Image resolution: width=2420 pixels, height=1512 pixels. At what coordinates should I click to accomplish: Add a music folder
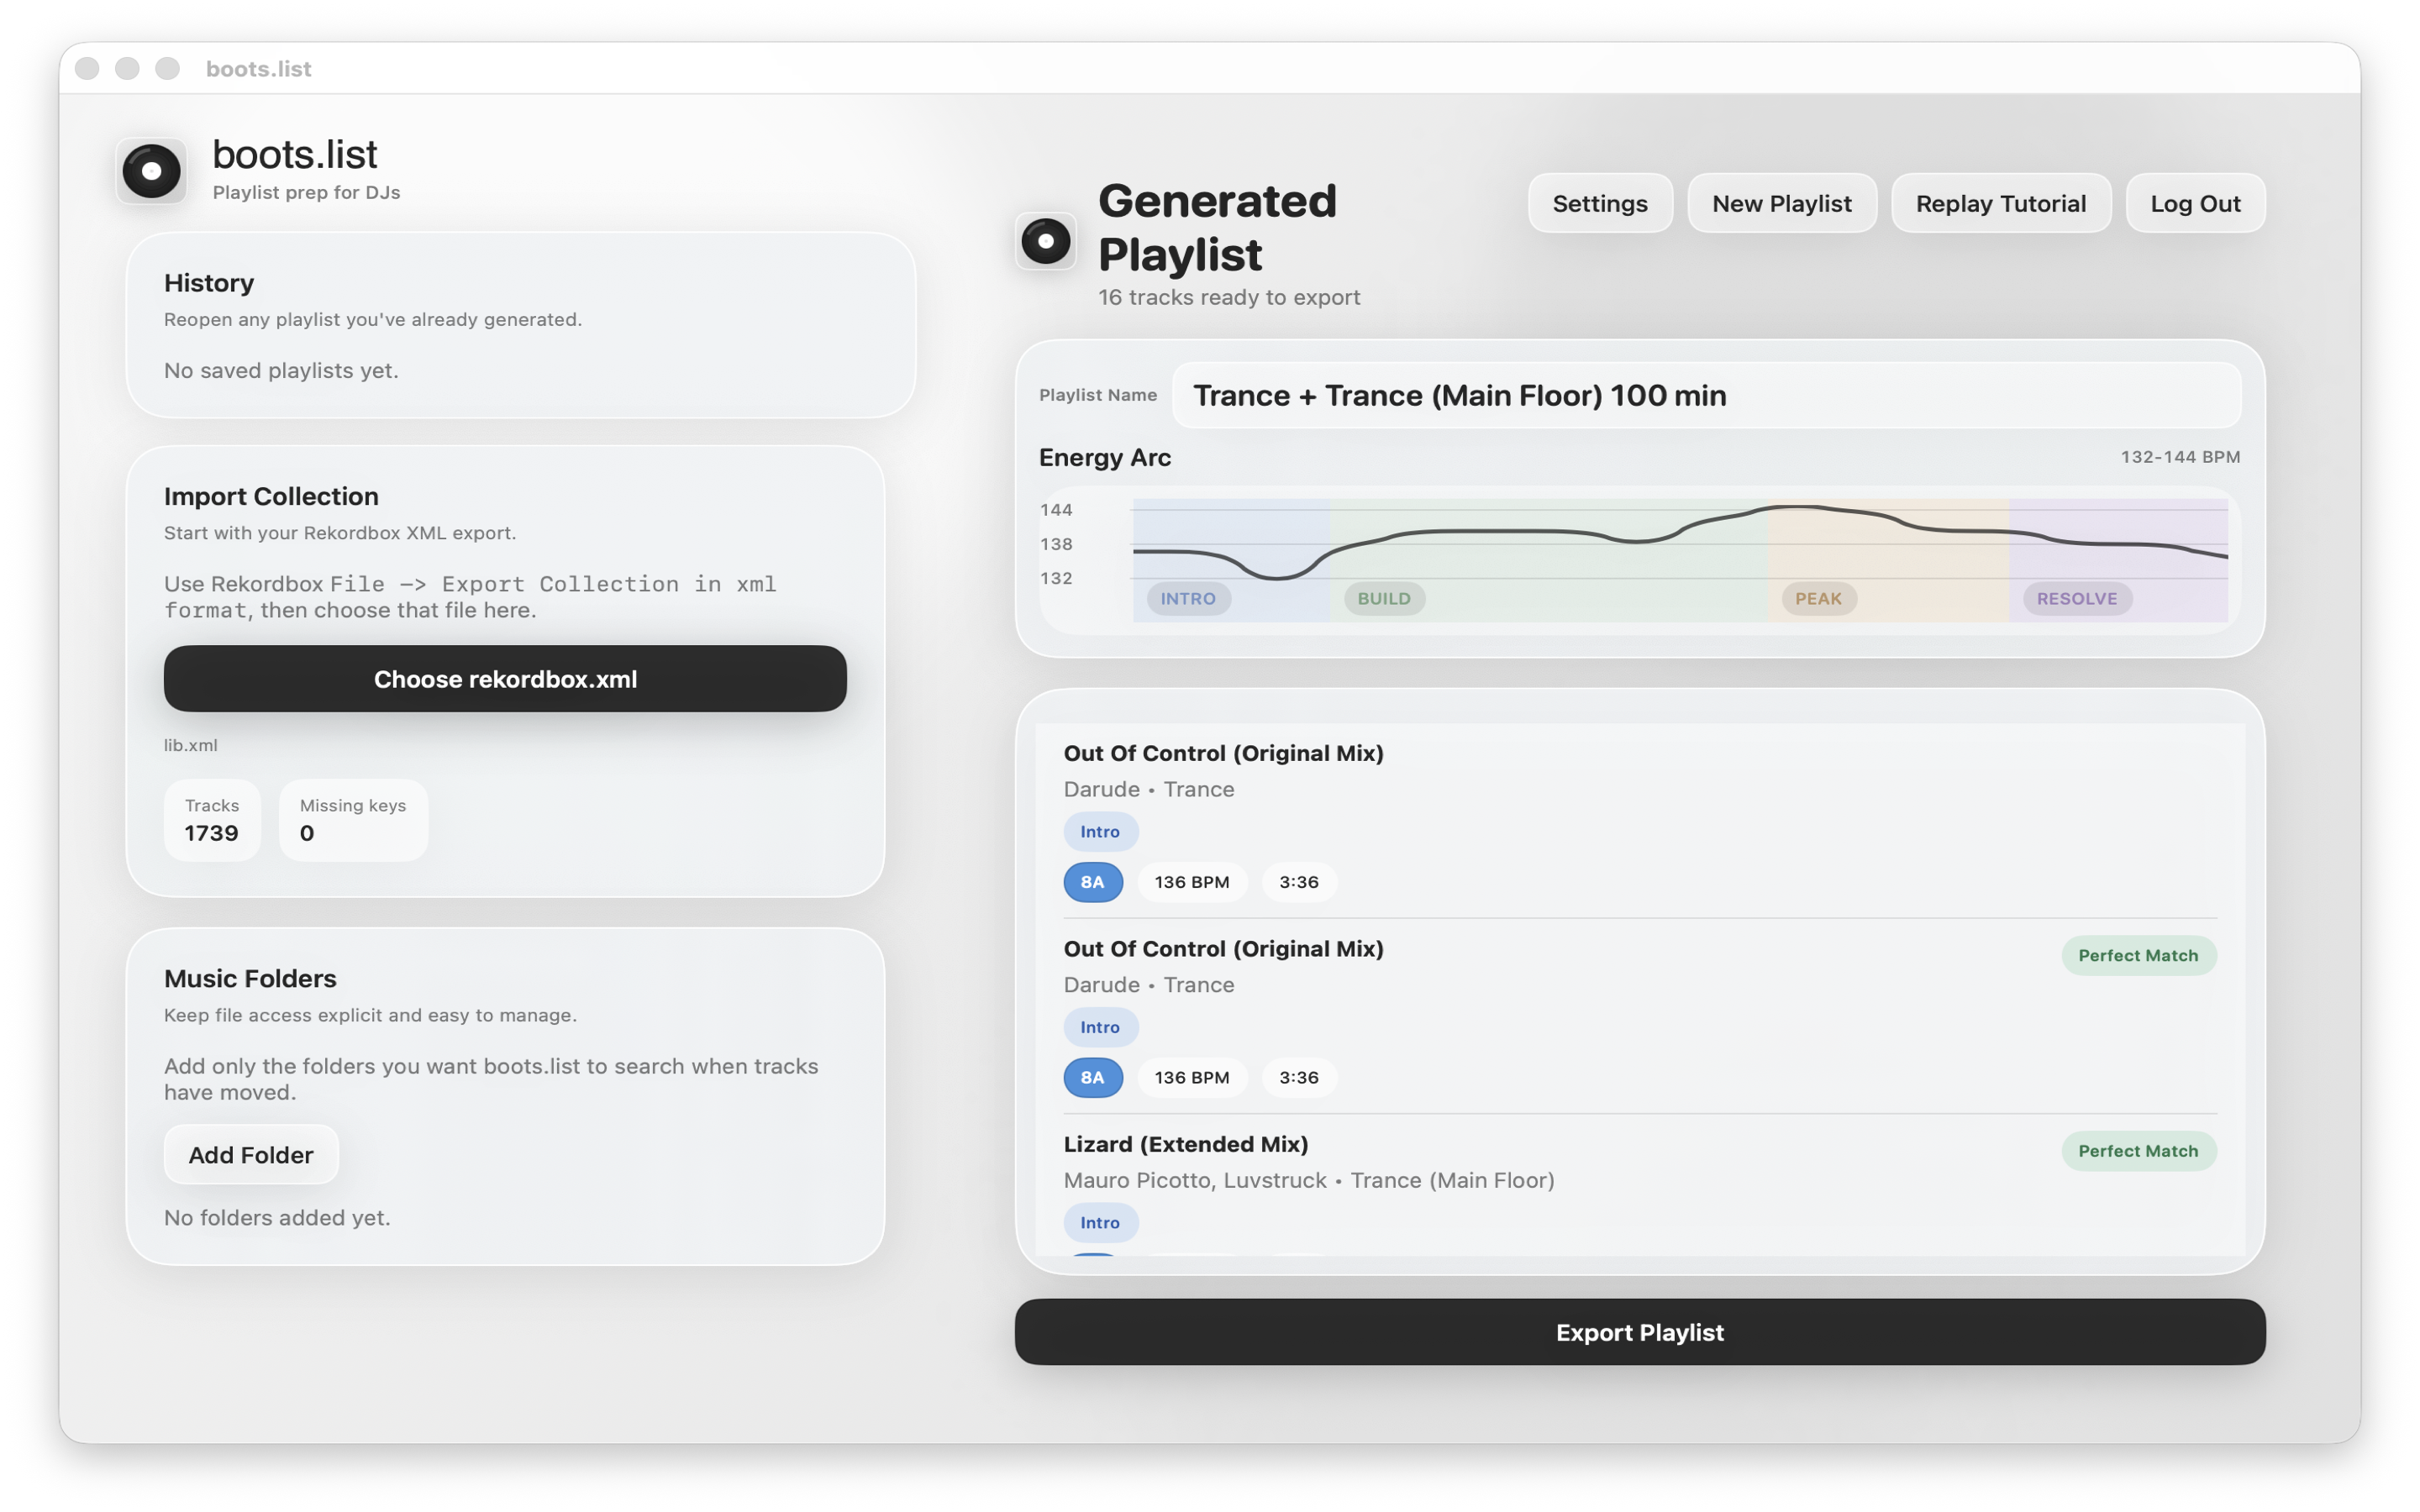[x=251, y=1154]
